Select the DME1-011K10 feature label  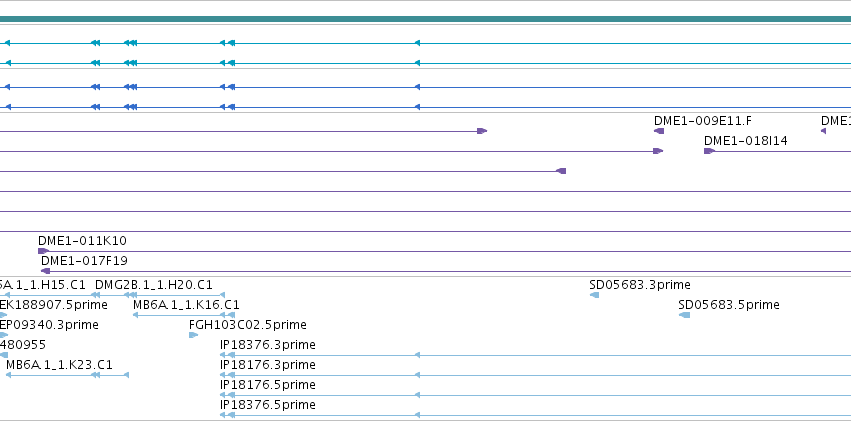[x=82, y=241]
